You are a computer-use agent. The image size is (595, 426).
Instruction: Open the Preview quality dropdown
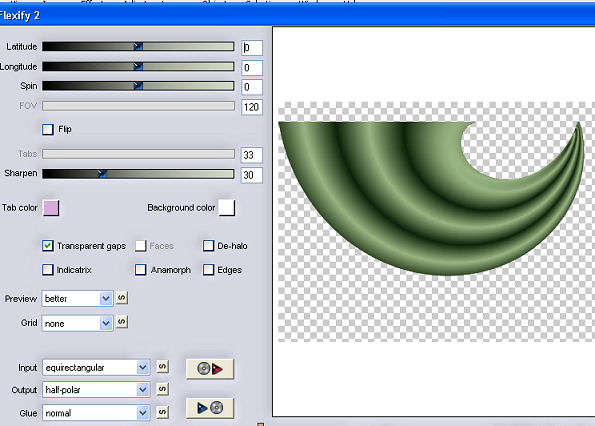coord(77,299)
